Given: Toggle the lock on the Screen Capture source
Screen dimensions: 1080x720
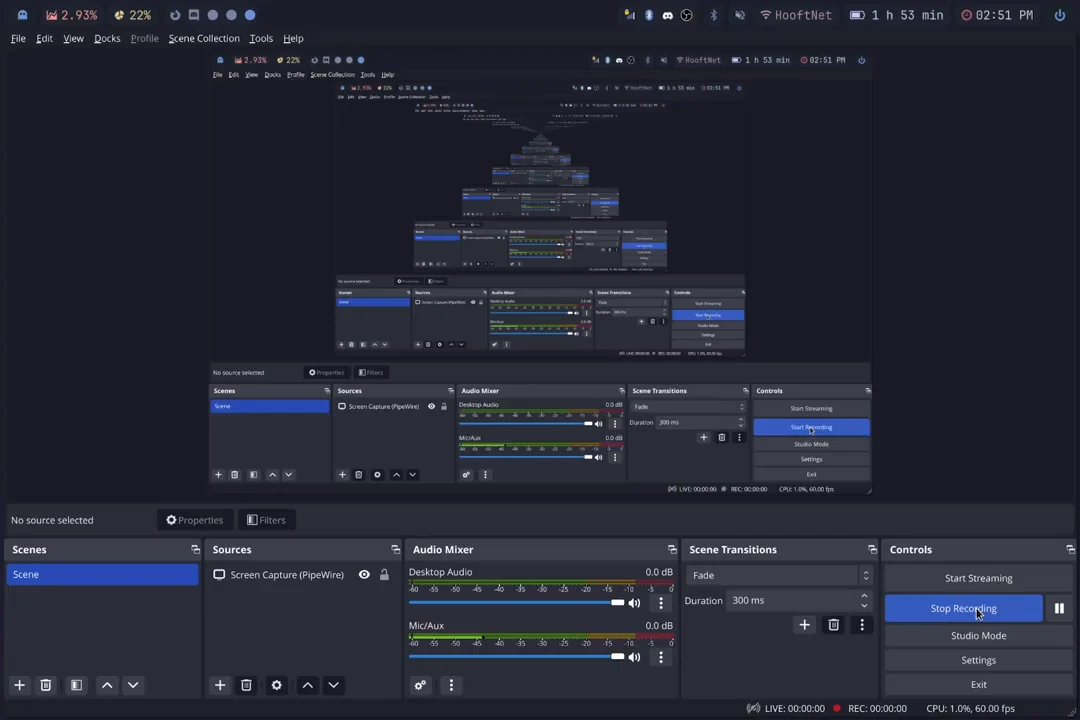Looking at the screenshot, I should [x=384, y=575].
